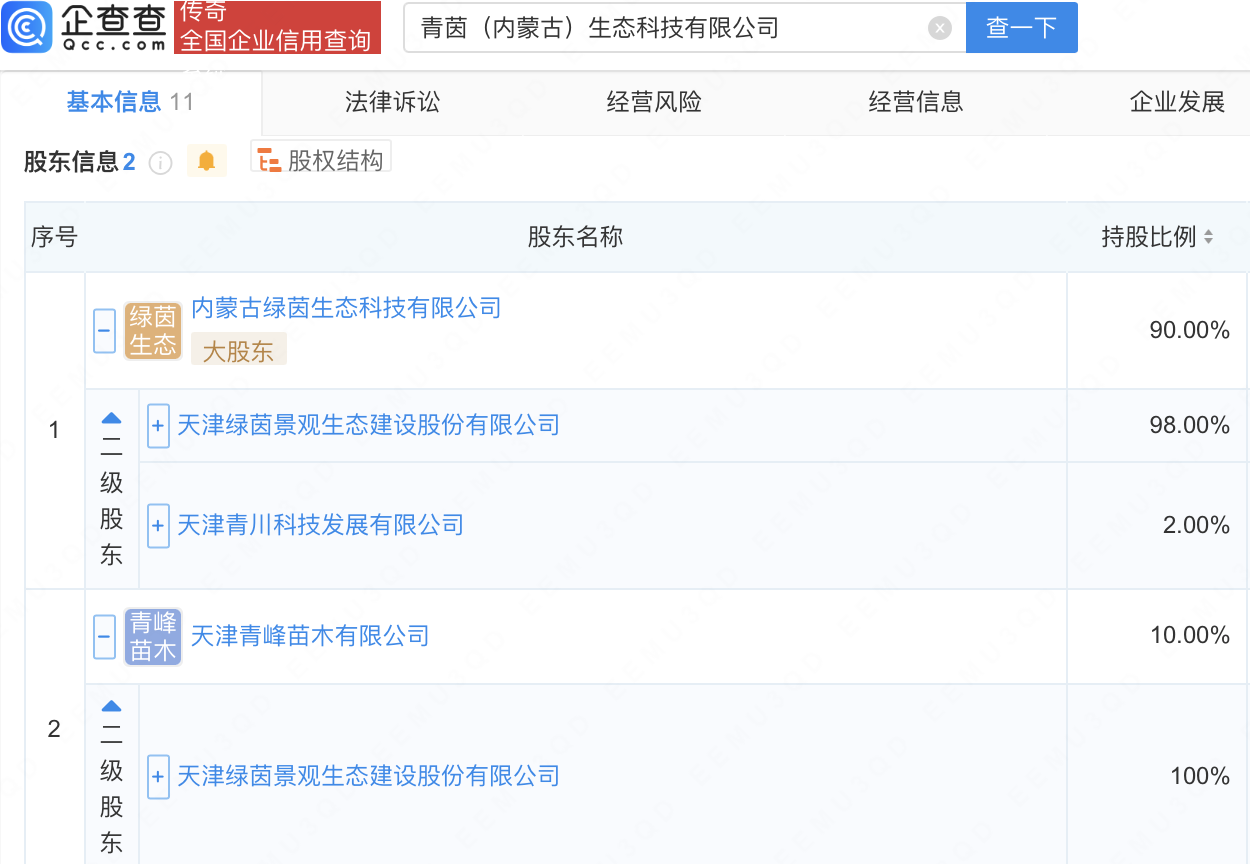This screenshot has width=1250, height=864.
Task: Click the 序号 column header
Action: [x=54, y=237]
